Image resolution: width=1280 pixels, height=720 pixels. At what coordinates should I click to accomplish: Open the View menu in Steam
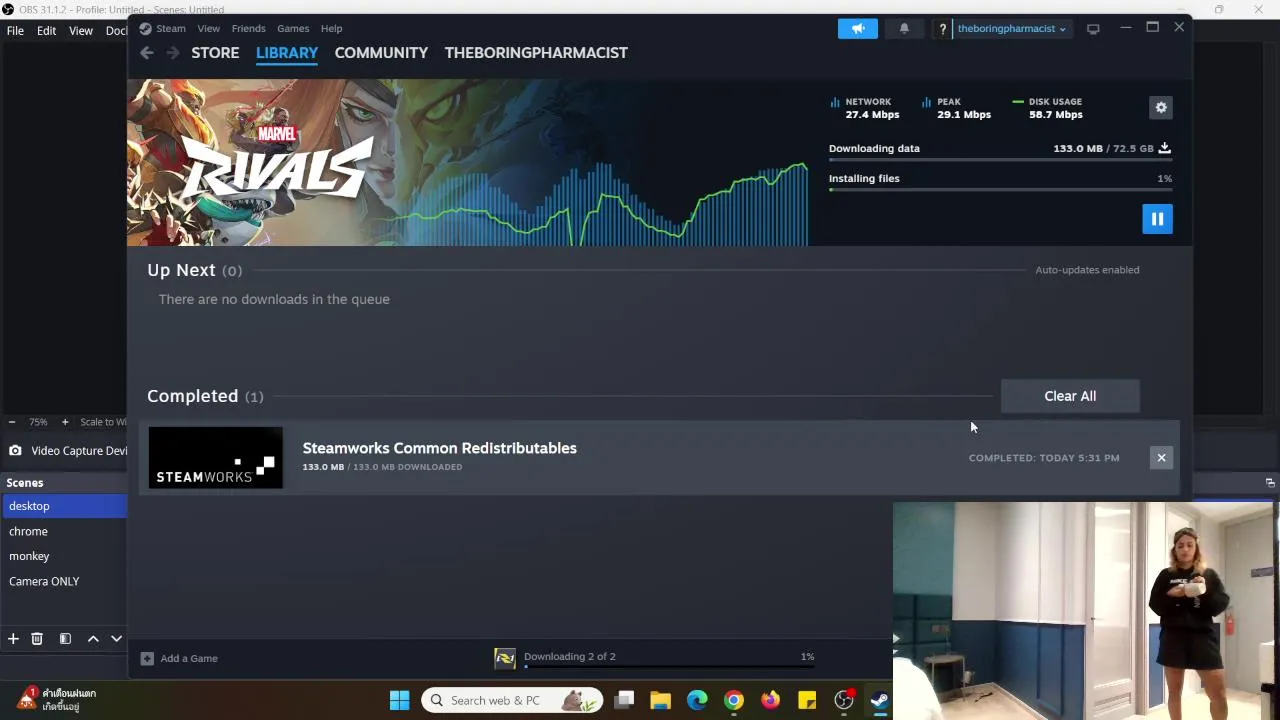click(208, 28)
